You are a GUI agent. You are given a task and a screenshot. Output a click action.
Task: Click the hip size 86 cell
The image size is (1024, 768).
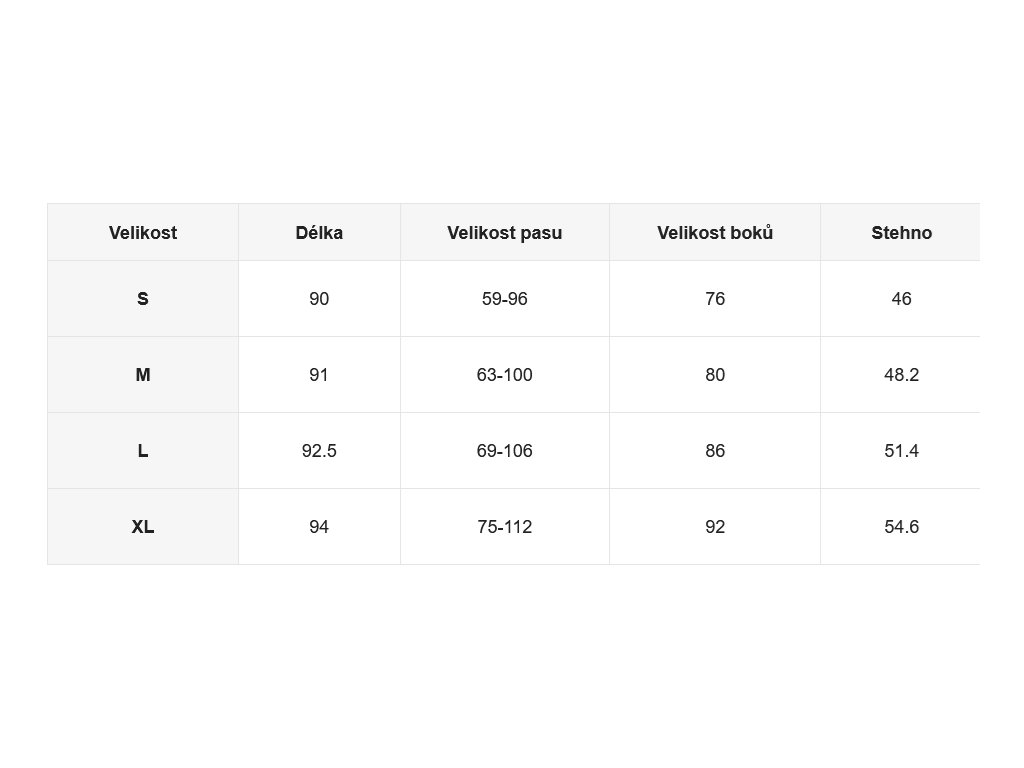[x=715, y=451]
